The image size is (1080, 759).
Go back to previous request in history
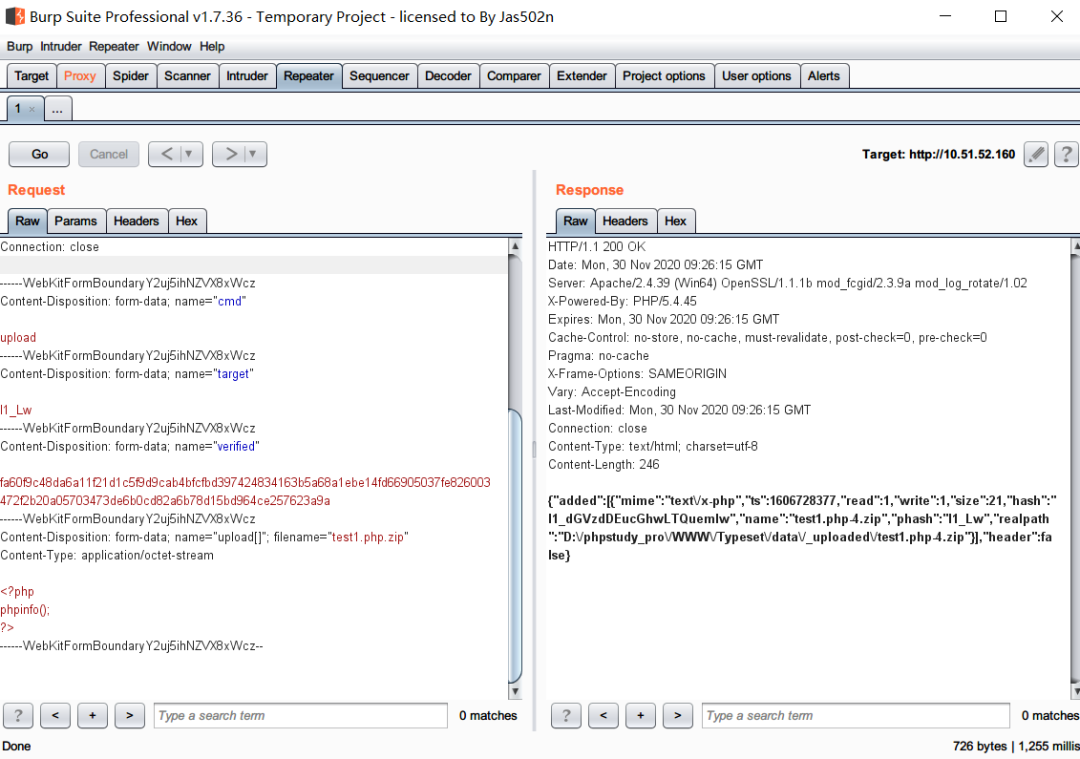[x=167, y=154]
